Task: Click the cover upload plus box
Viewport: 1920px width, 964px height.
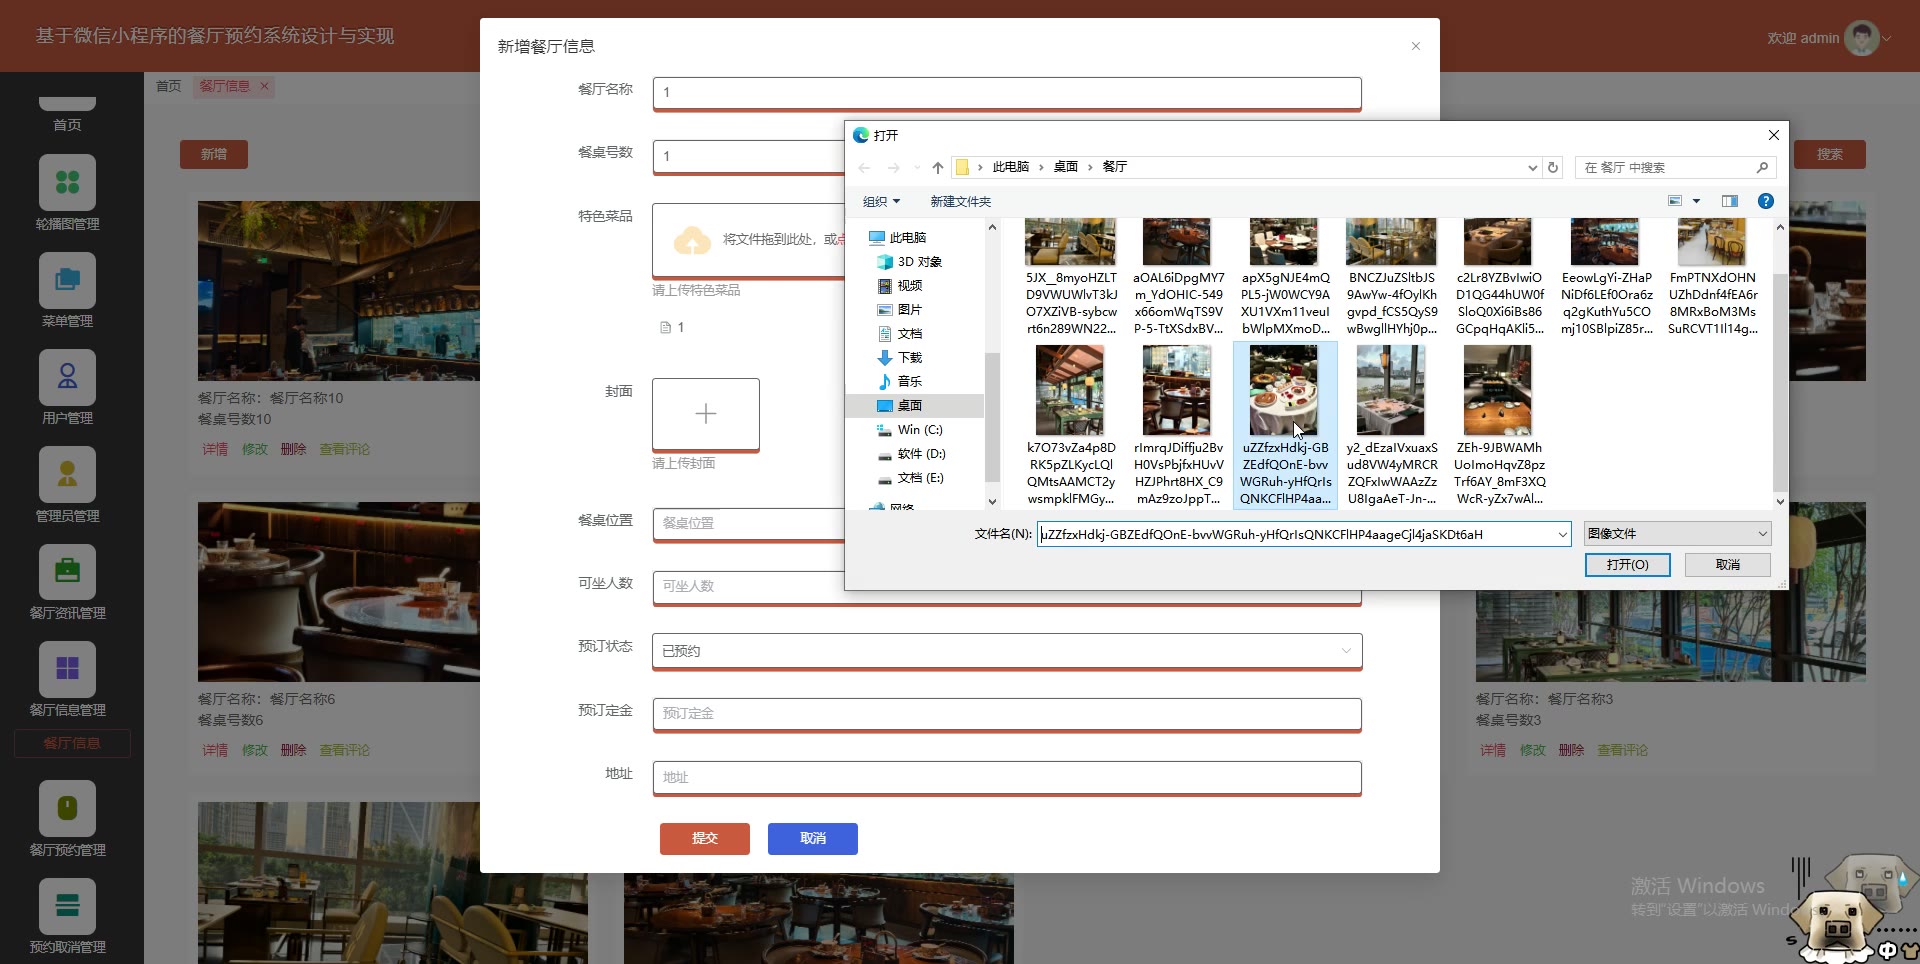Action: point(705,414)
